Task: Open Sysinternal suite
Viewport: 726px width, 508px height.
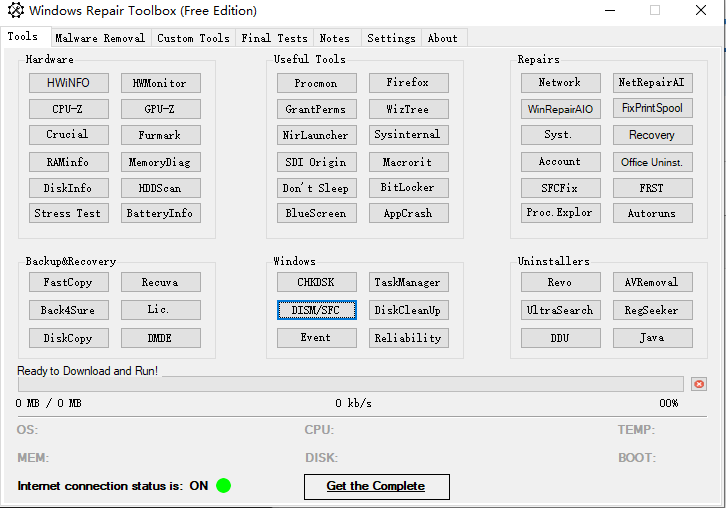Action: 409,135
